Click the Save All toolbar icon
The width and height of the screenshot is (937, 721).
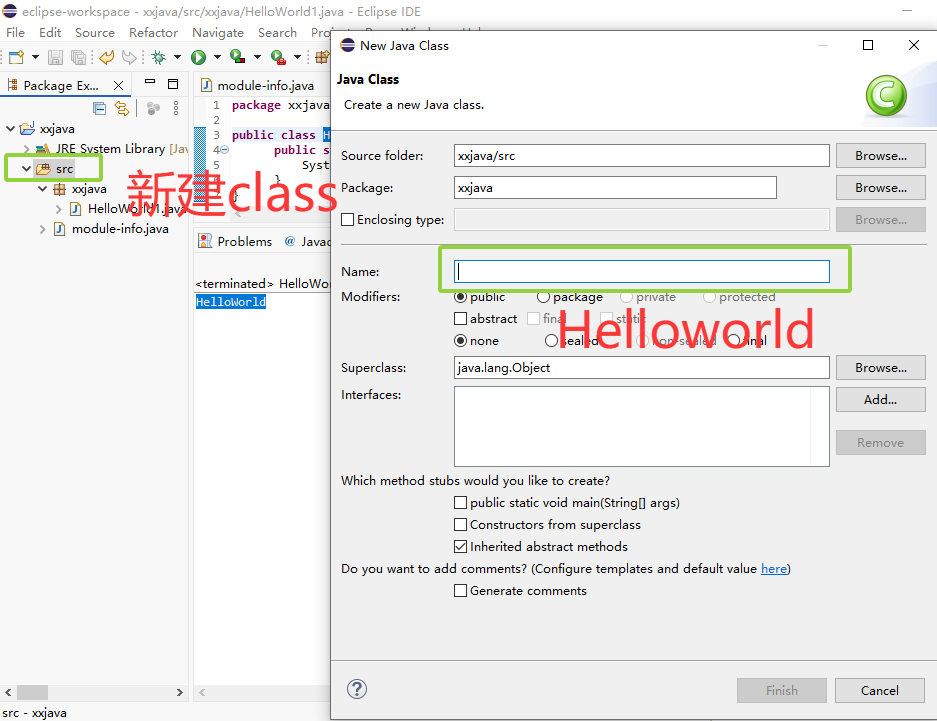pyautogui.click(x=78, y=57)
